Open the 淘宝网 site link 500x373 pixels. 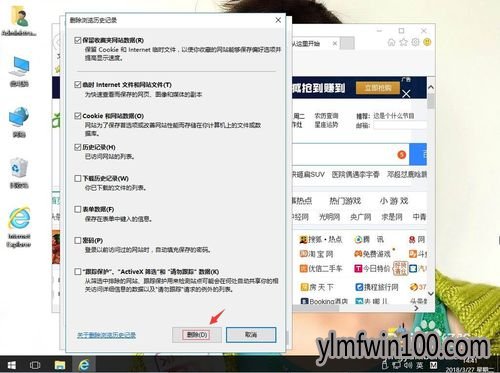316,254
